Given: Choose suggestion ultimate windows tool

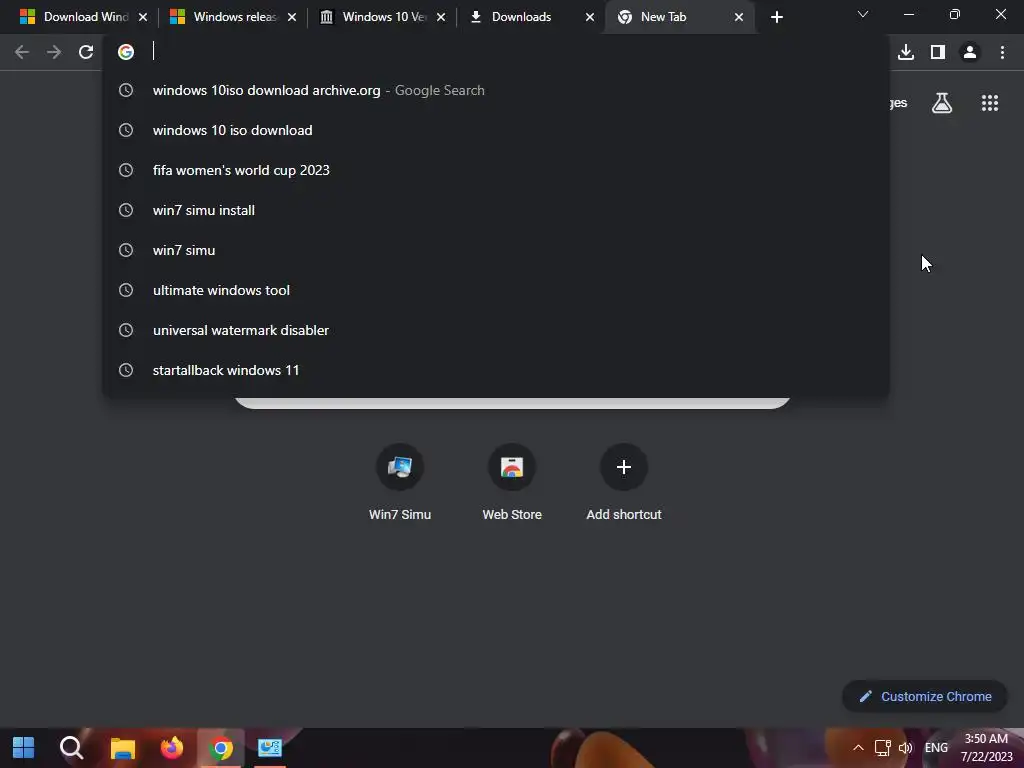Looking at the screenshot, I should point(496,290).
